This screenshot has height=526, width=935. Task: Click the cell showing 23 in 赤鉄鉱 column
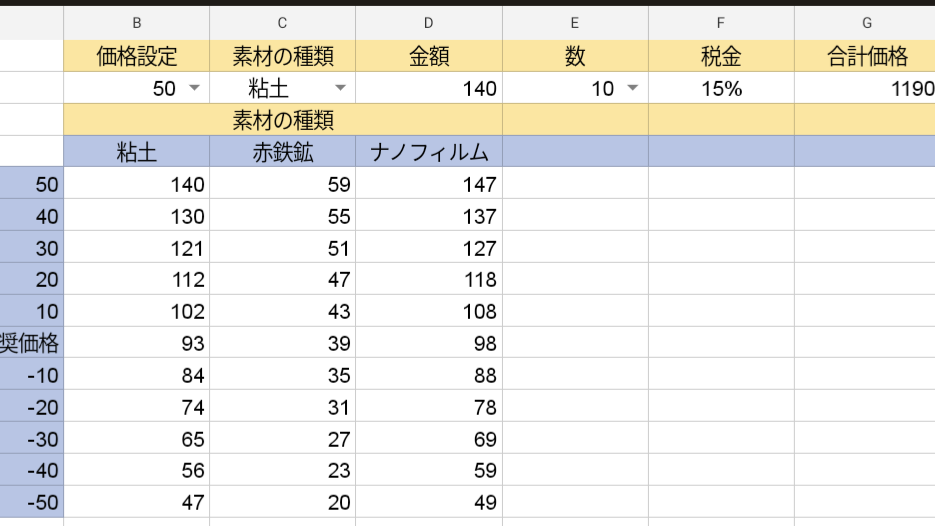282,471
